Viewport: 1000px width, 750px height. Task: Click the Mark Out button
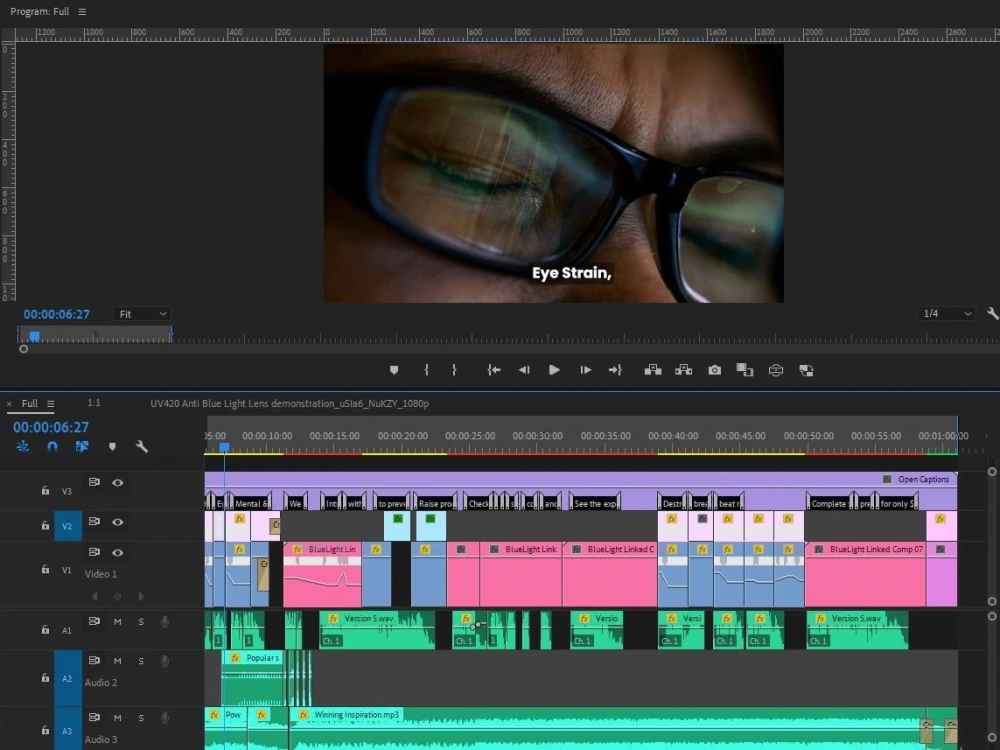(x=454, y=370)
